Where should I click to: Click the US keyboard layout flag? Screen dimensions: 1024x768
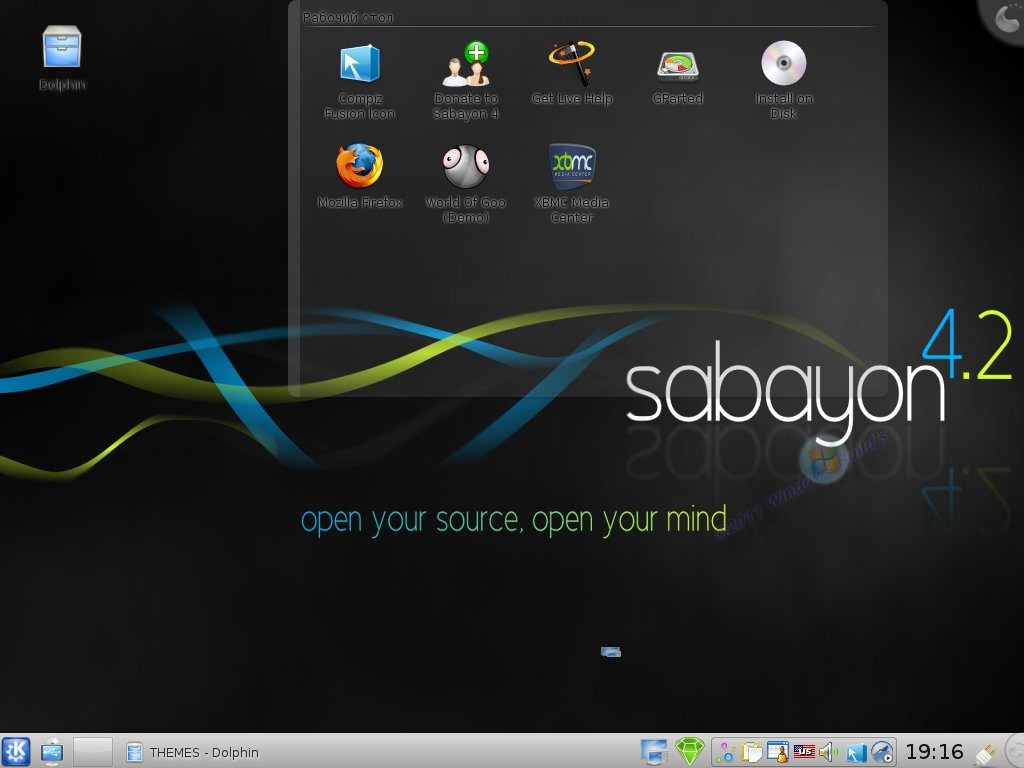[804, 752]
